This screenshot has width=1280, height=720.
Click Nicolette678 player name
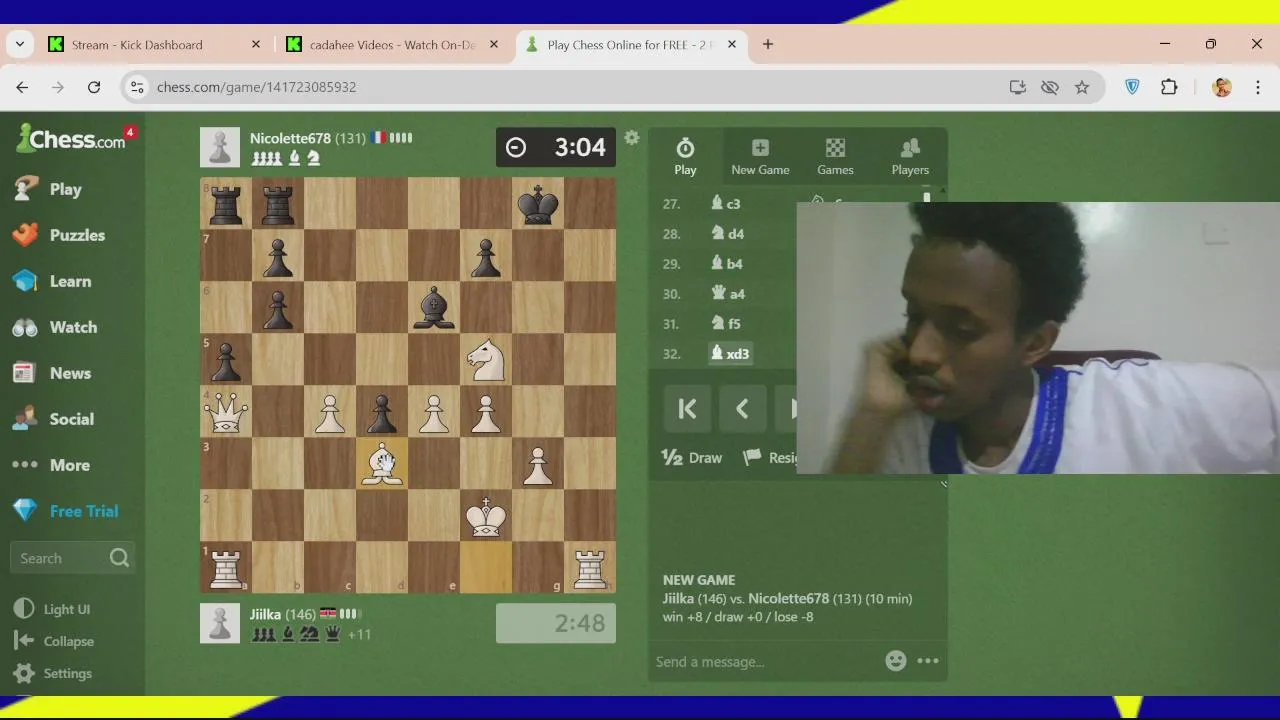(290, 138)
